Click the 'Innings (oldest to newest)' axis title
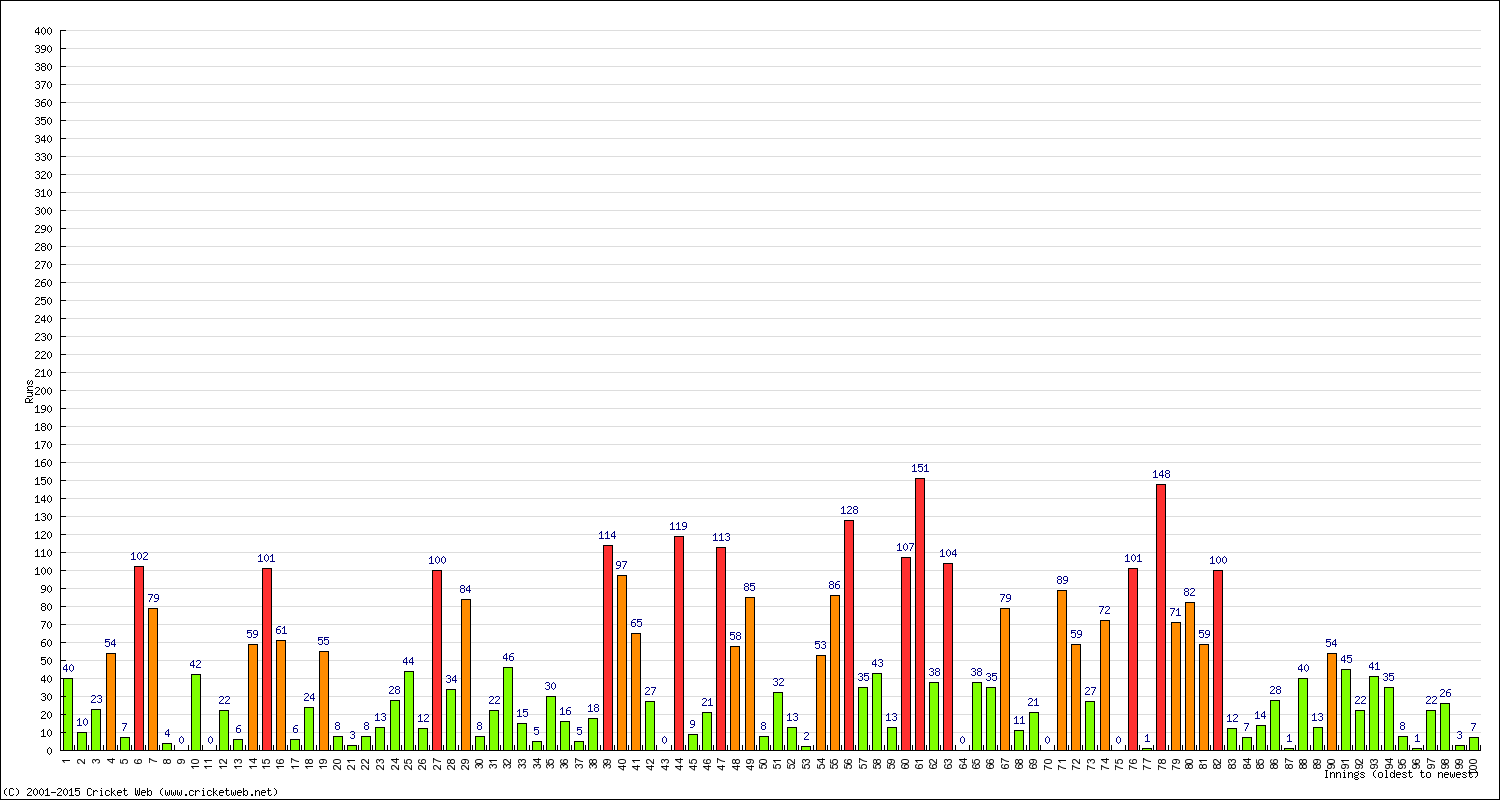1500x800 pixels. tap(1401, 774)
